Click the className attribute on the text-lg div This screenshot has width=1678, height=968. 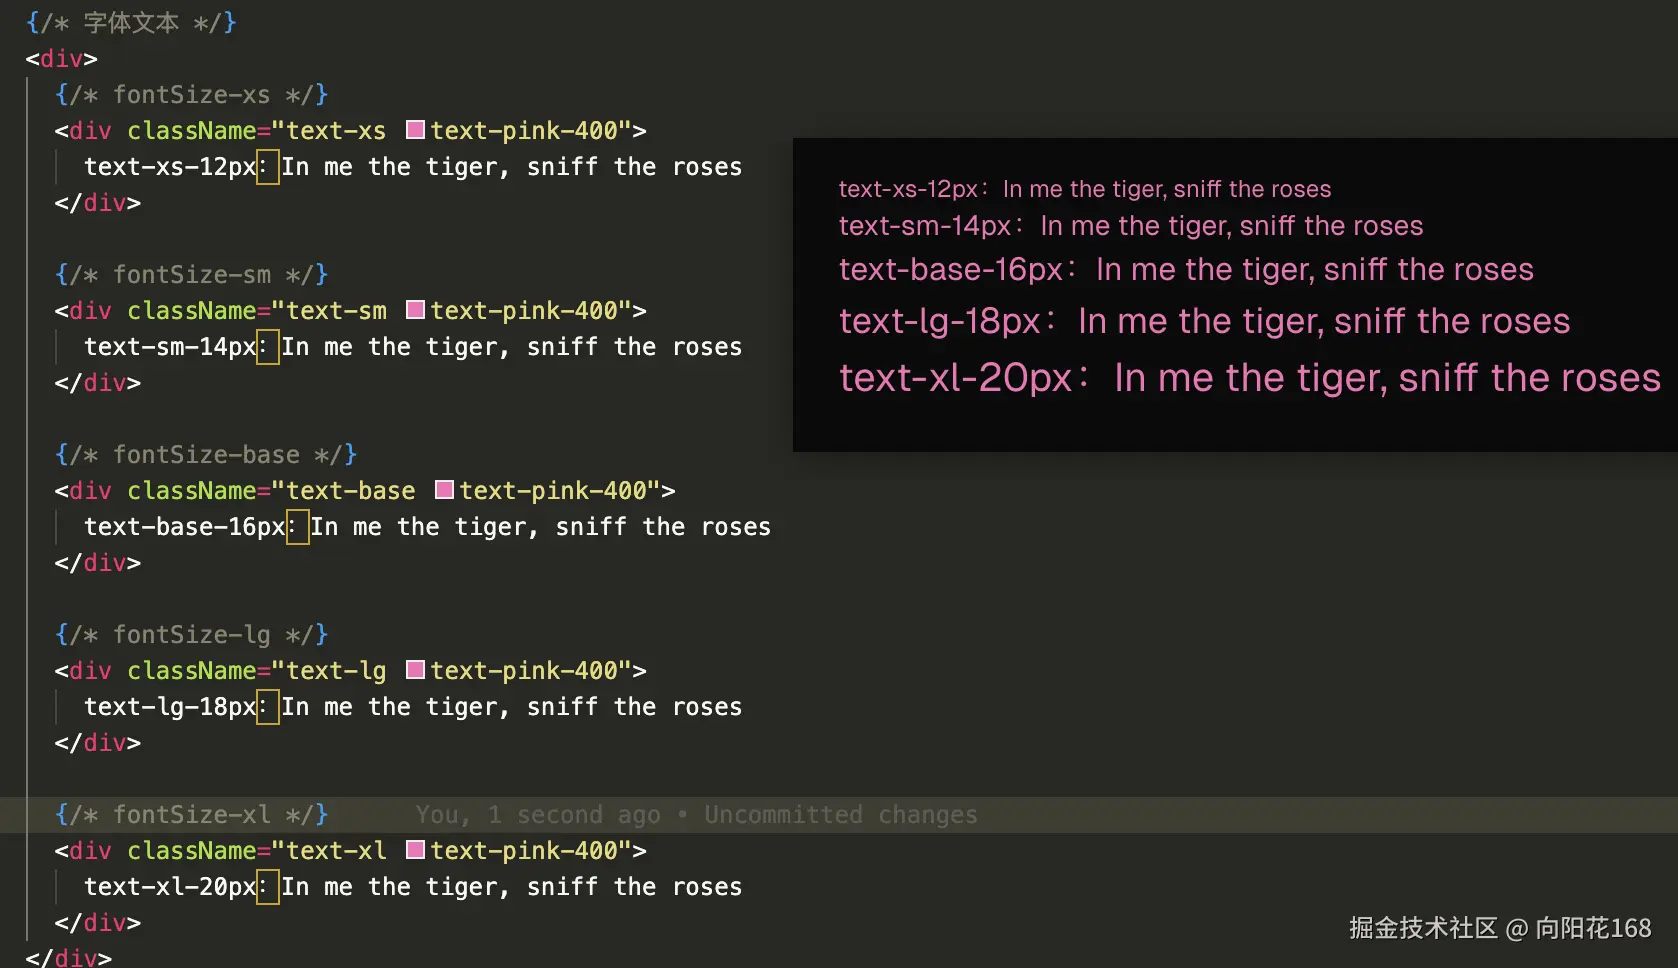[x=191, y=671]
